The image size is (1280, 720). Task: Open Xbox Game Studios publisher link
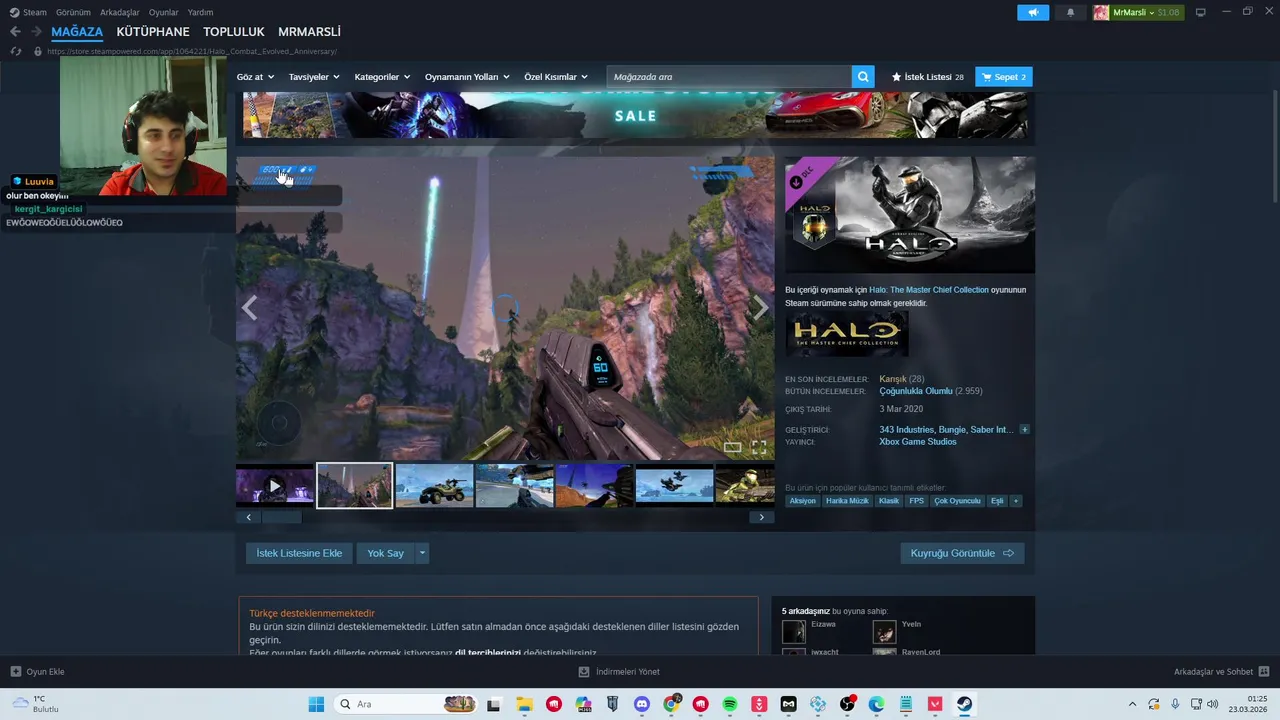pos(918,442)
